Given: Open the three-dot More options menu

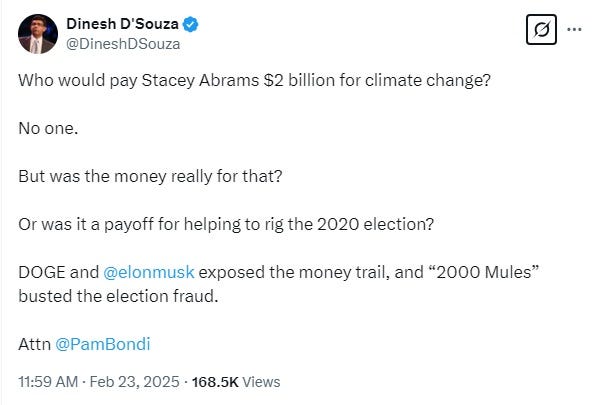Looking at the screenshot, I should (574, 29).
